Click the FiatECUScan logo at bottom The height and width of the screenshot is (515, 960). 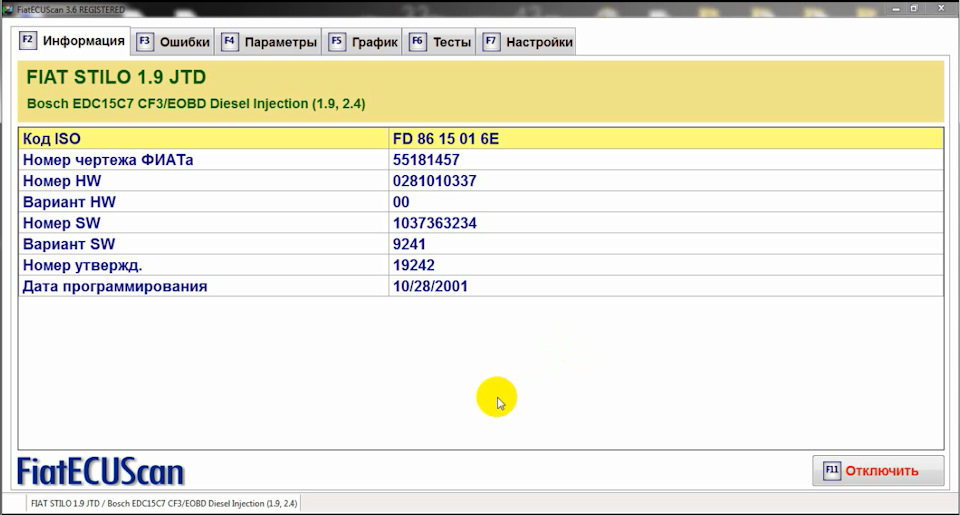tap(101, 472)
